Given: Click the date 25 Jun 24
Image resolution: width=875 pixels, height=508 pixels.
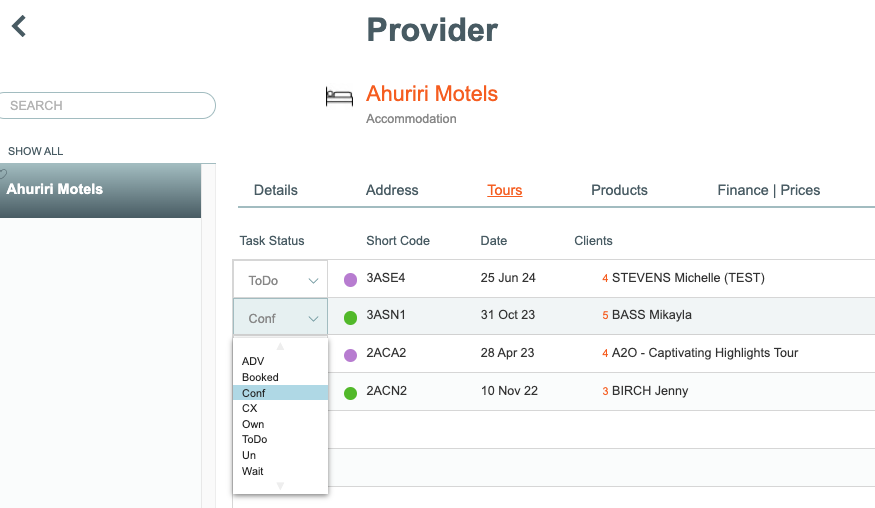Looking at the screenshot, I should [508, 277].
